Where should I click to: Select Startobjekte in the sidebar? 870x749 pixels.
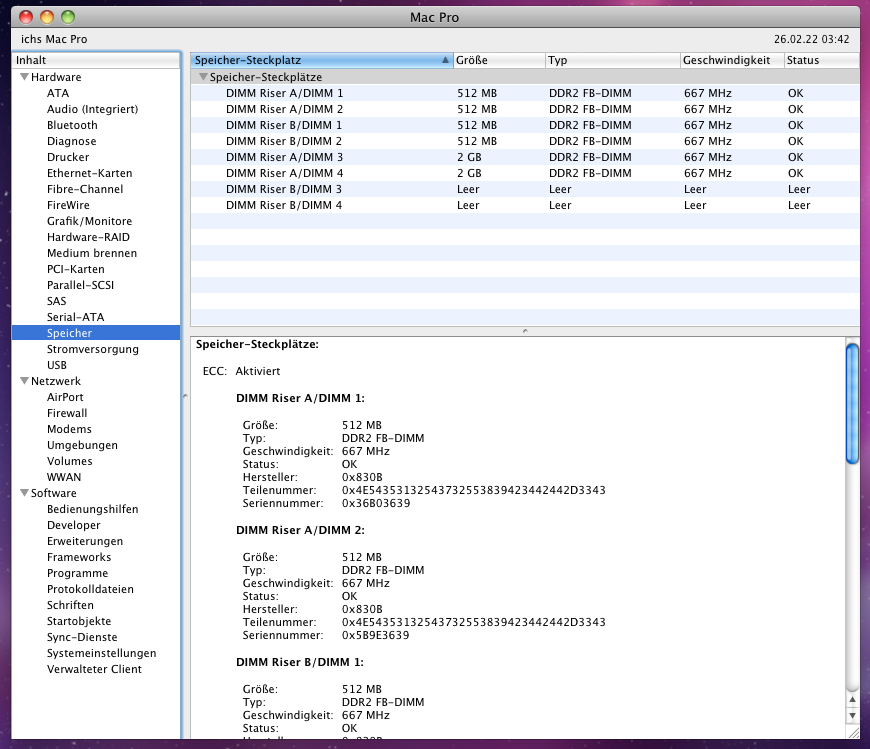[79, 621]
